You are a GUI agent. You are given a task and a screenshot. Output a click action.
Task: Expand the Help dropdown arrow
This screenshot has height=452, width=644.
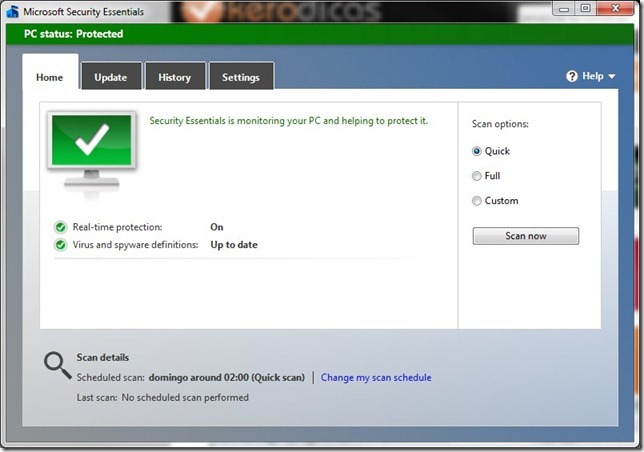[612, 76]
